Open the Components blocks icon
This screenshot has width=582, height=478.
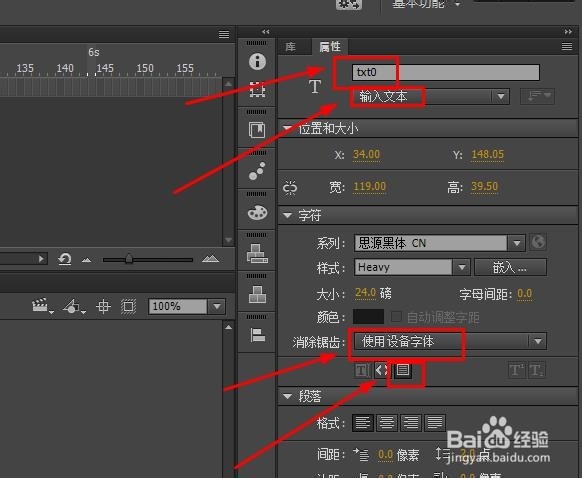point(257,295)
